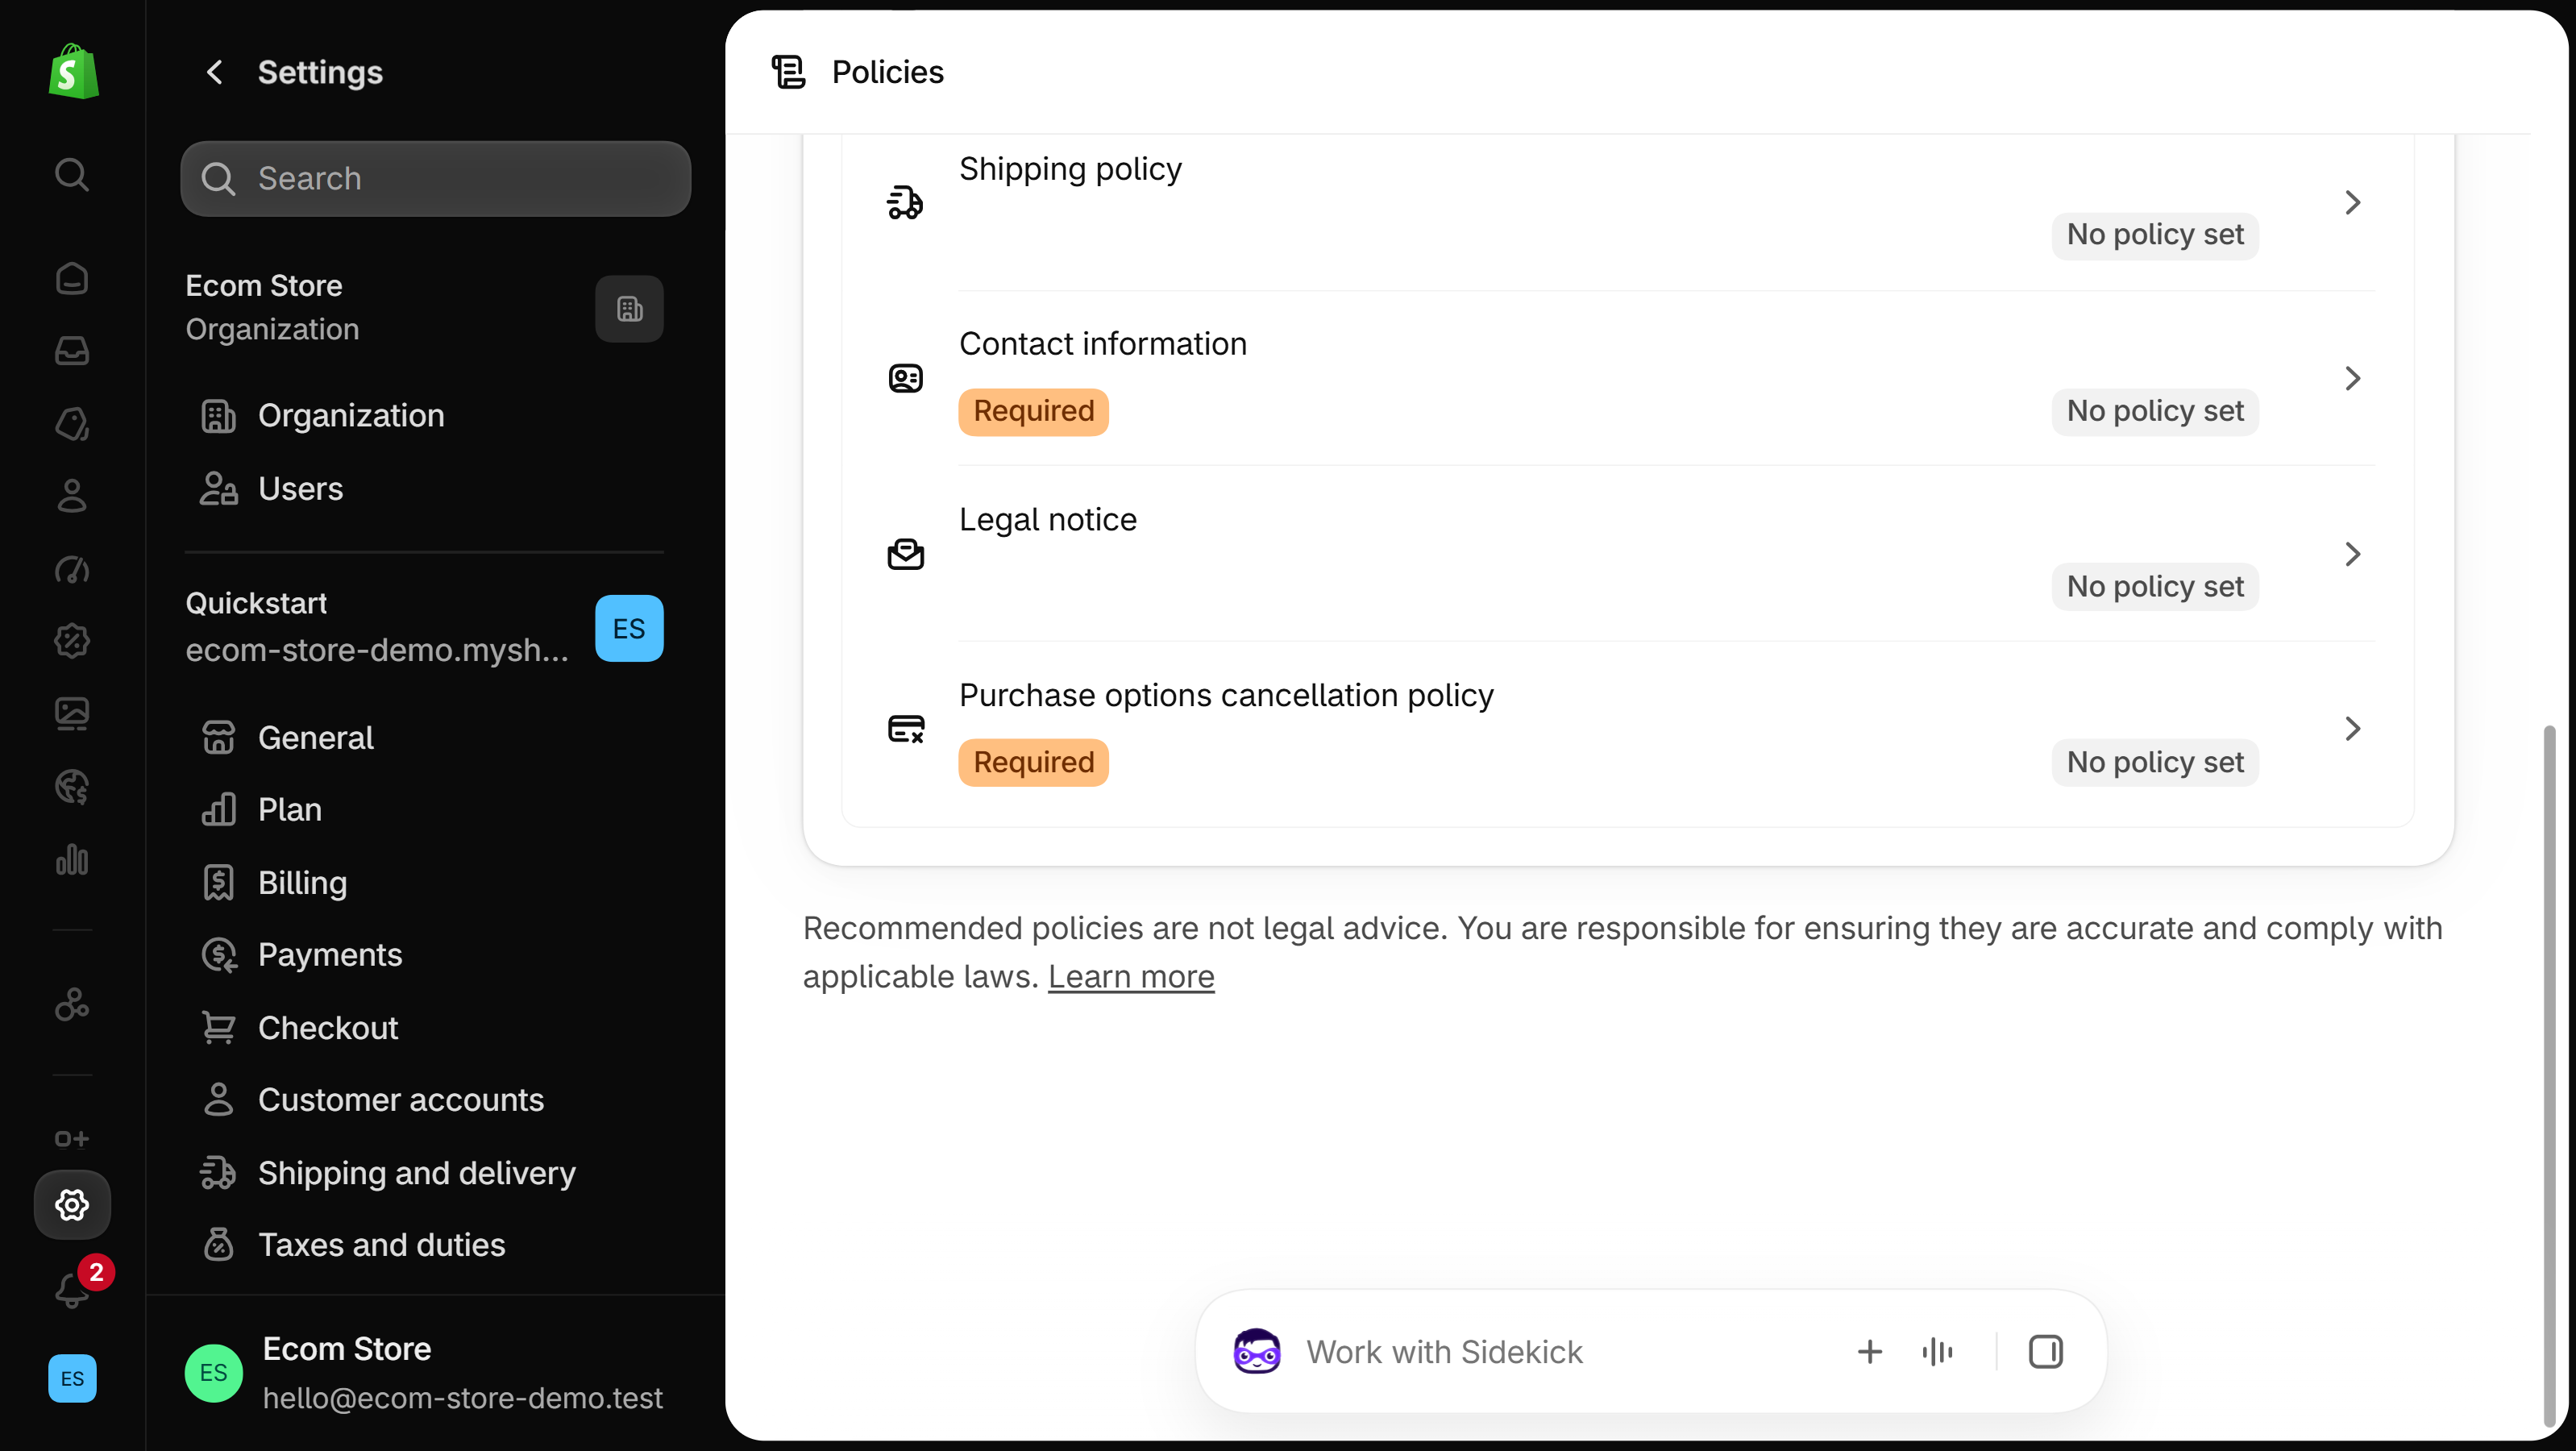The image size is (2576, 1451).
Task: Click the Quickstart store name
Action: pyautogui.click(x=256, y=604)
